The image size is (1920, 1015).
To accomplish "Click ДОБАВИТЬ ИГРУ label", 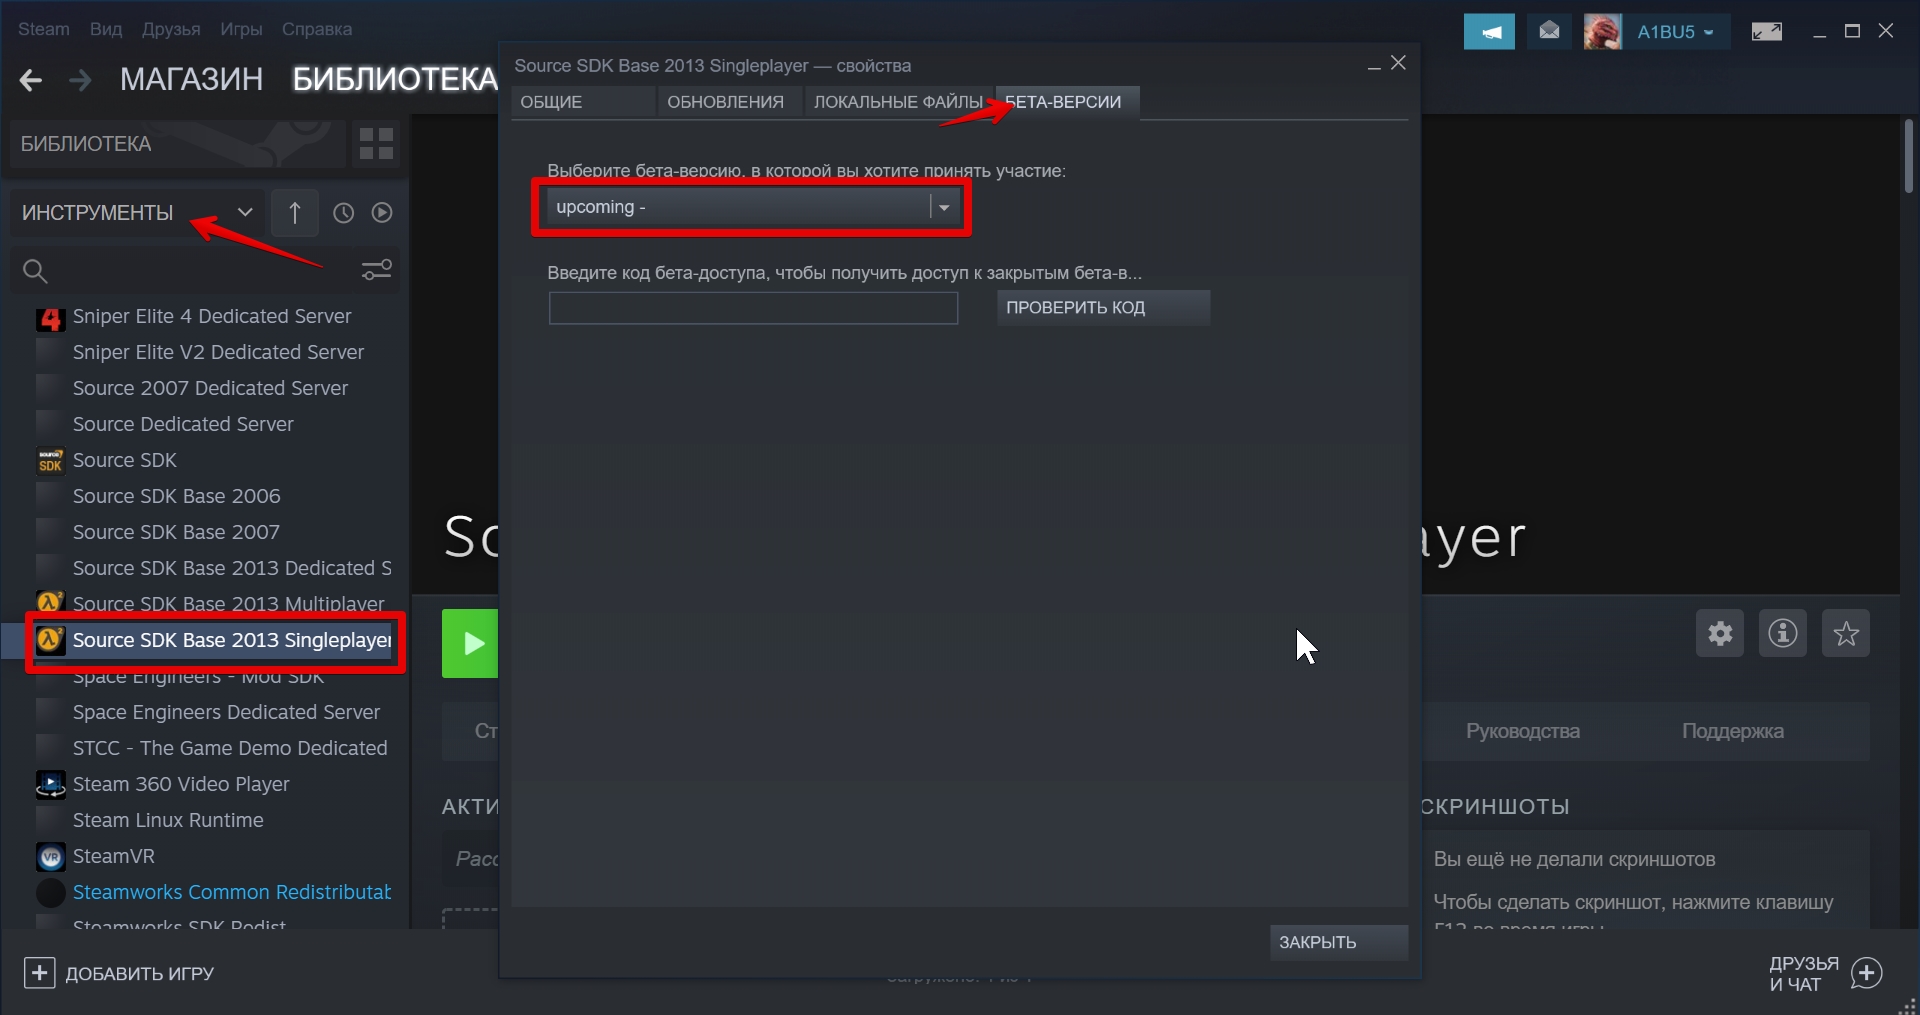I will tap(140, 974).
